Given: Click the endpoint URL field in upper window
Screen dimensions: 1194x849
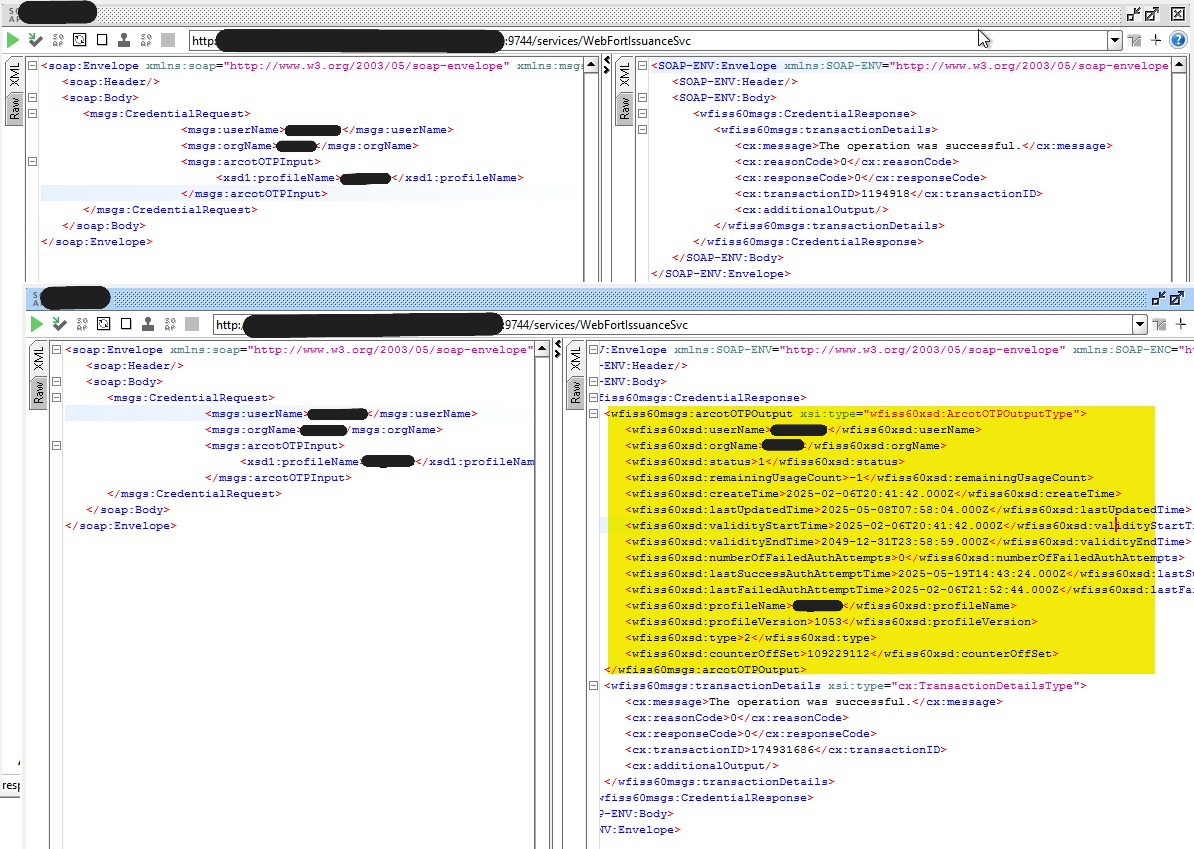Looking at the screenshot, I should coord(648,40).
